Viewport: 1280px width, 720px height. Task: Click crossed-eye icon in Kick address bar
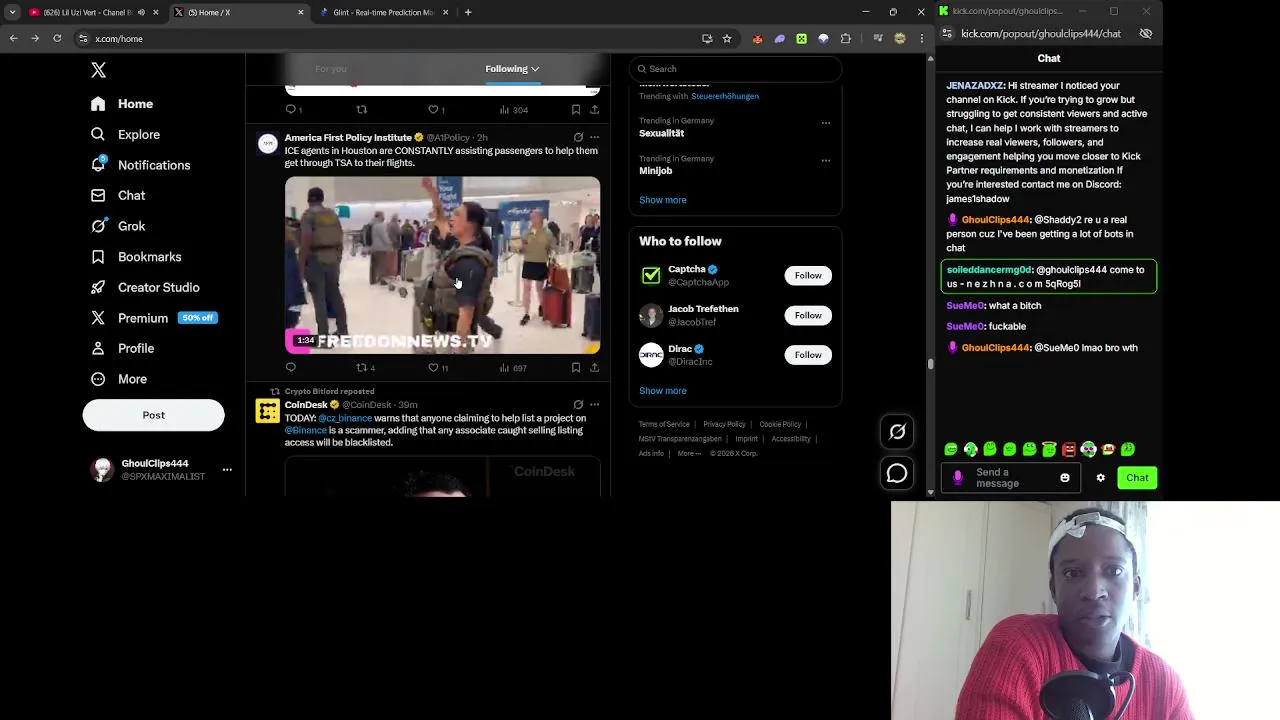pyautogui.click(x=1146, y=34)
